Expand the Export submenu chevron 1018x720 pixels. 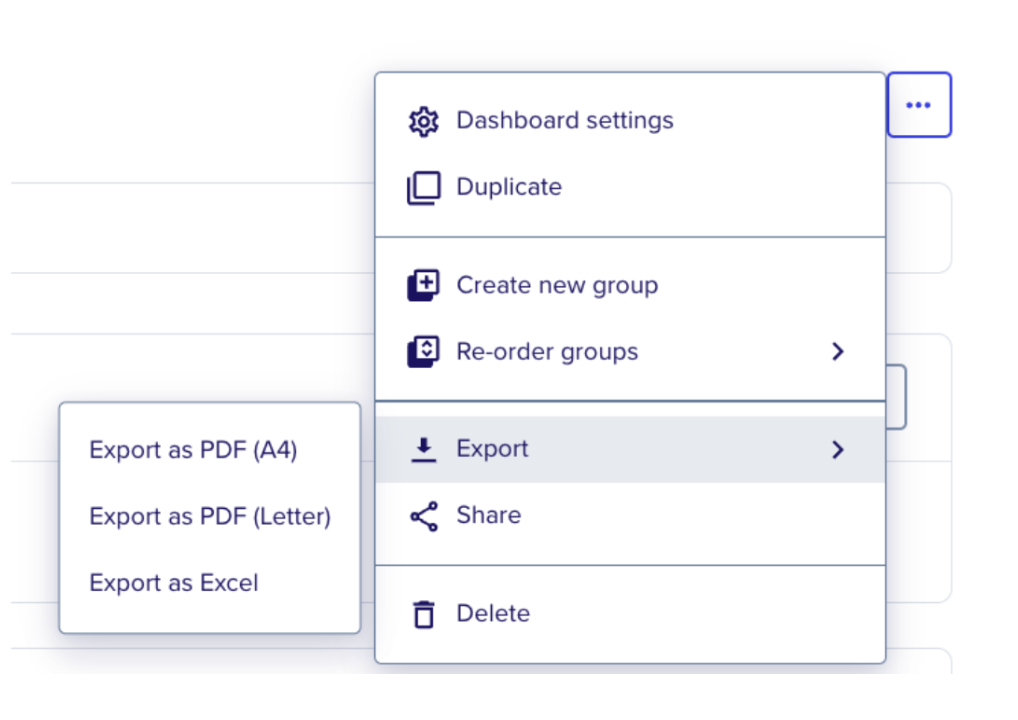click(838, 449)
